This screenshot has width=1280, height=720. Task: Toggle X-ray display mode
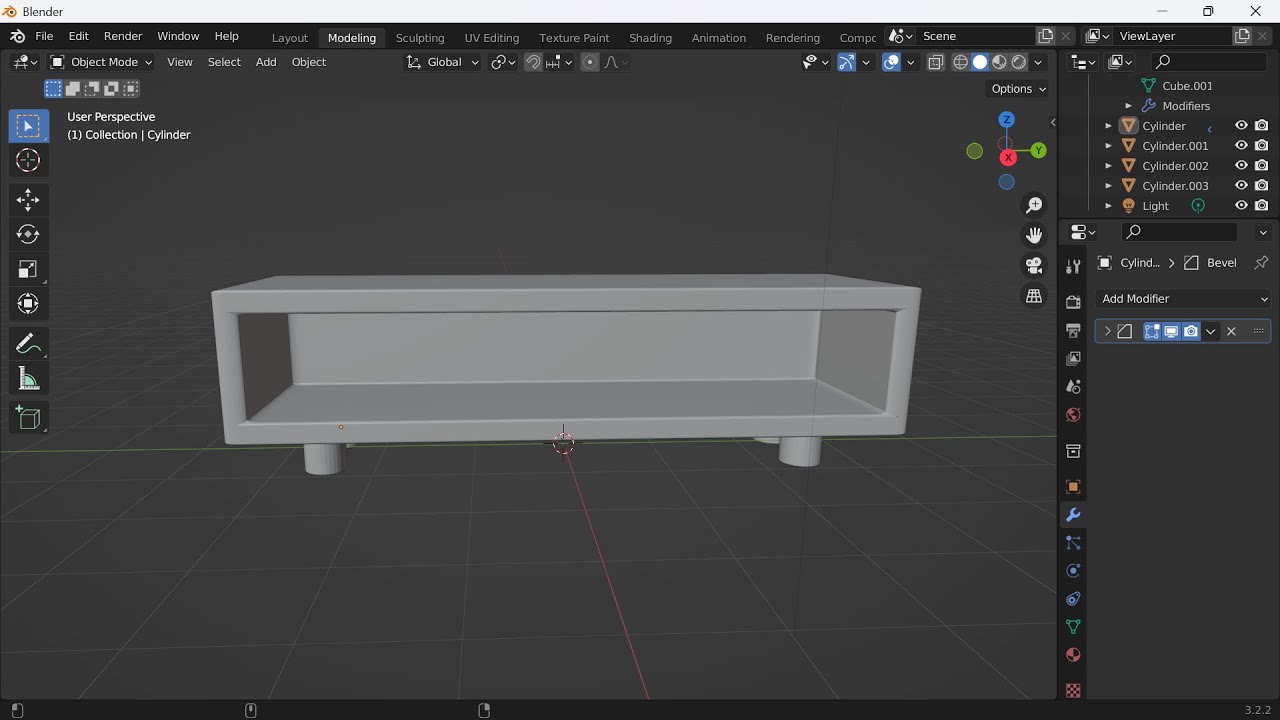(936, 62)
